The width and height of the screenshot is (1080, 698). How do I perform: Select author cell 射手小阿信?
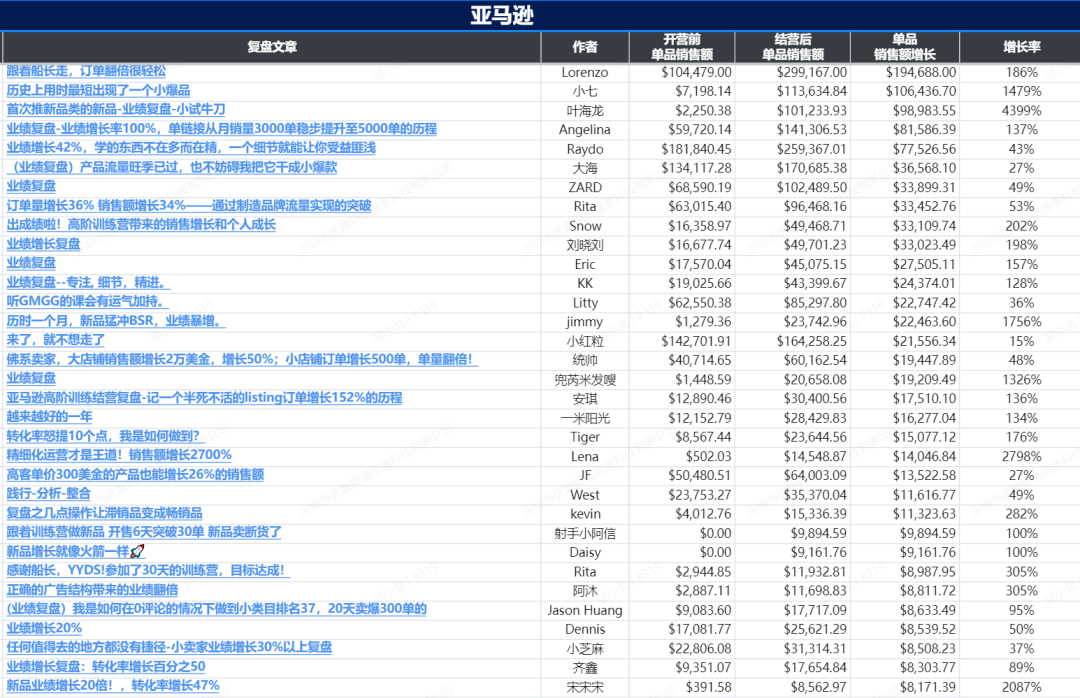tap(585, 533)
